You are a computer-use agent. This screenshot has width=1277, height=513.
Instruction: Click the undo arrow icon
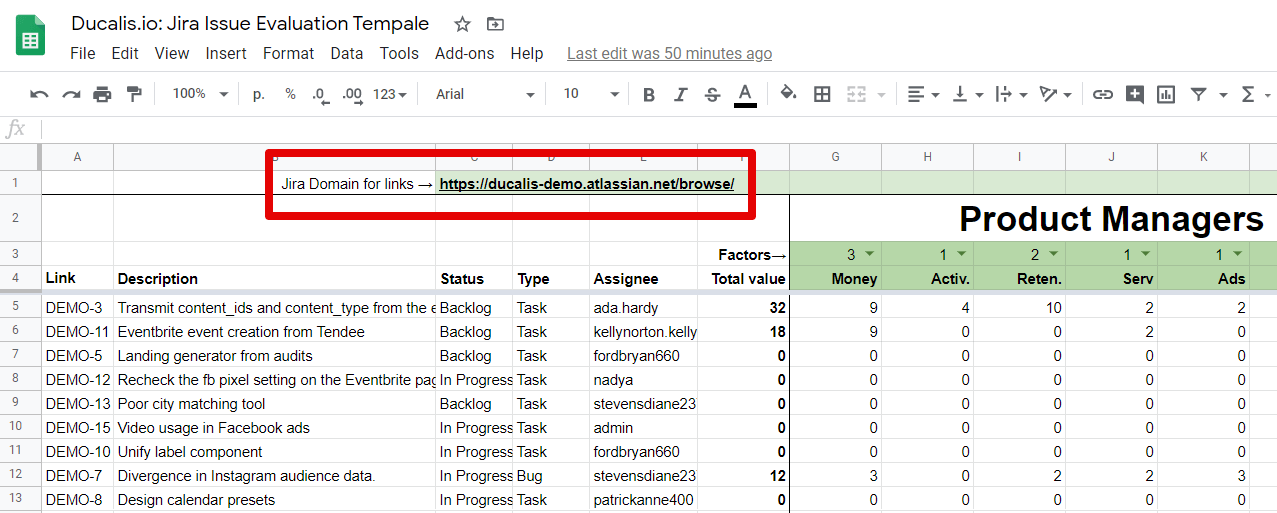39,94
